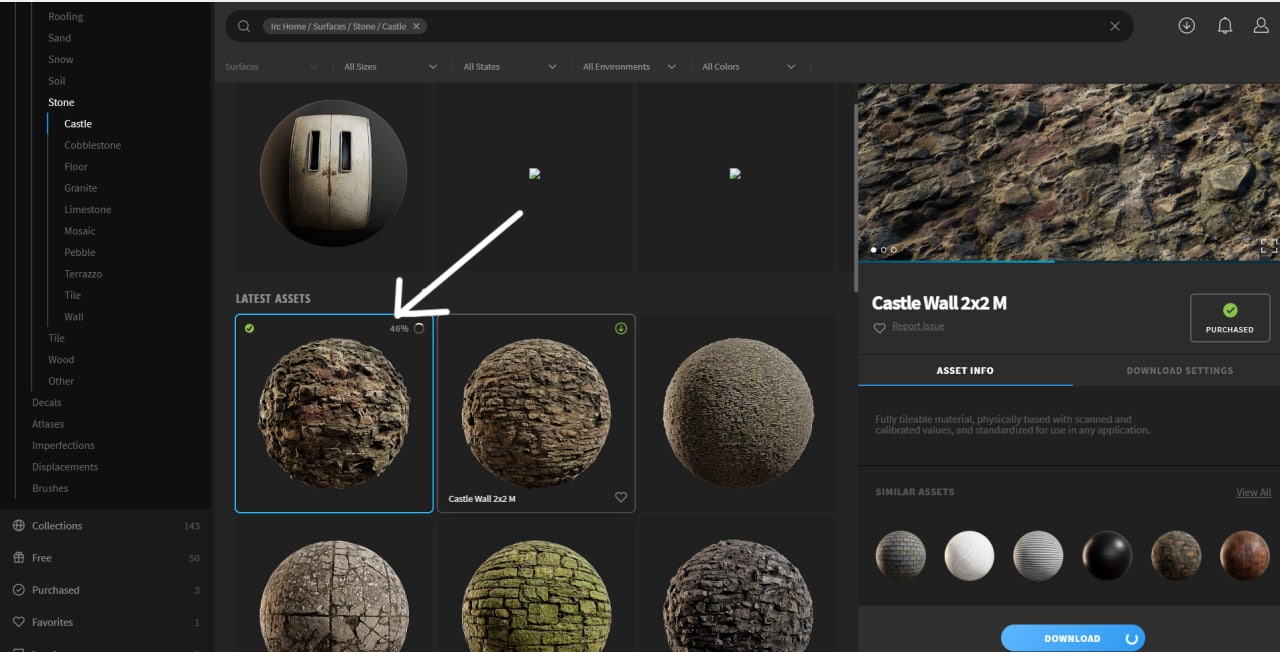The width and height of the screenshot is (1280, 652).
Task: Open the dark stacked stone sphere asset
Action: click(x=738, y=597)
